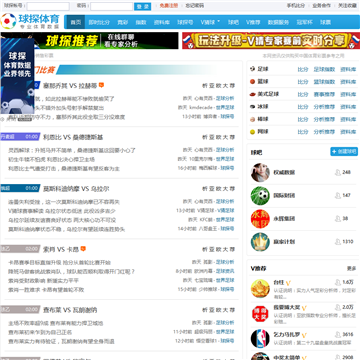Click the 国际财团 group name
360x360 pixels.
[x=284, y=195]
